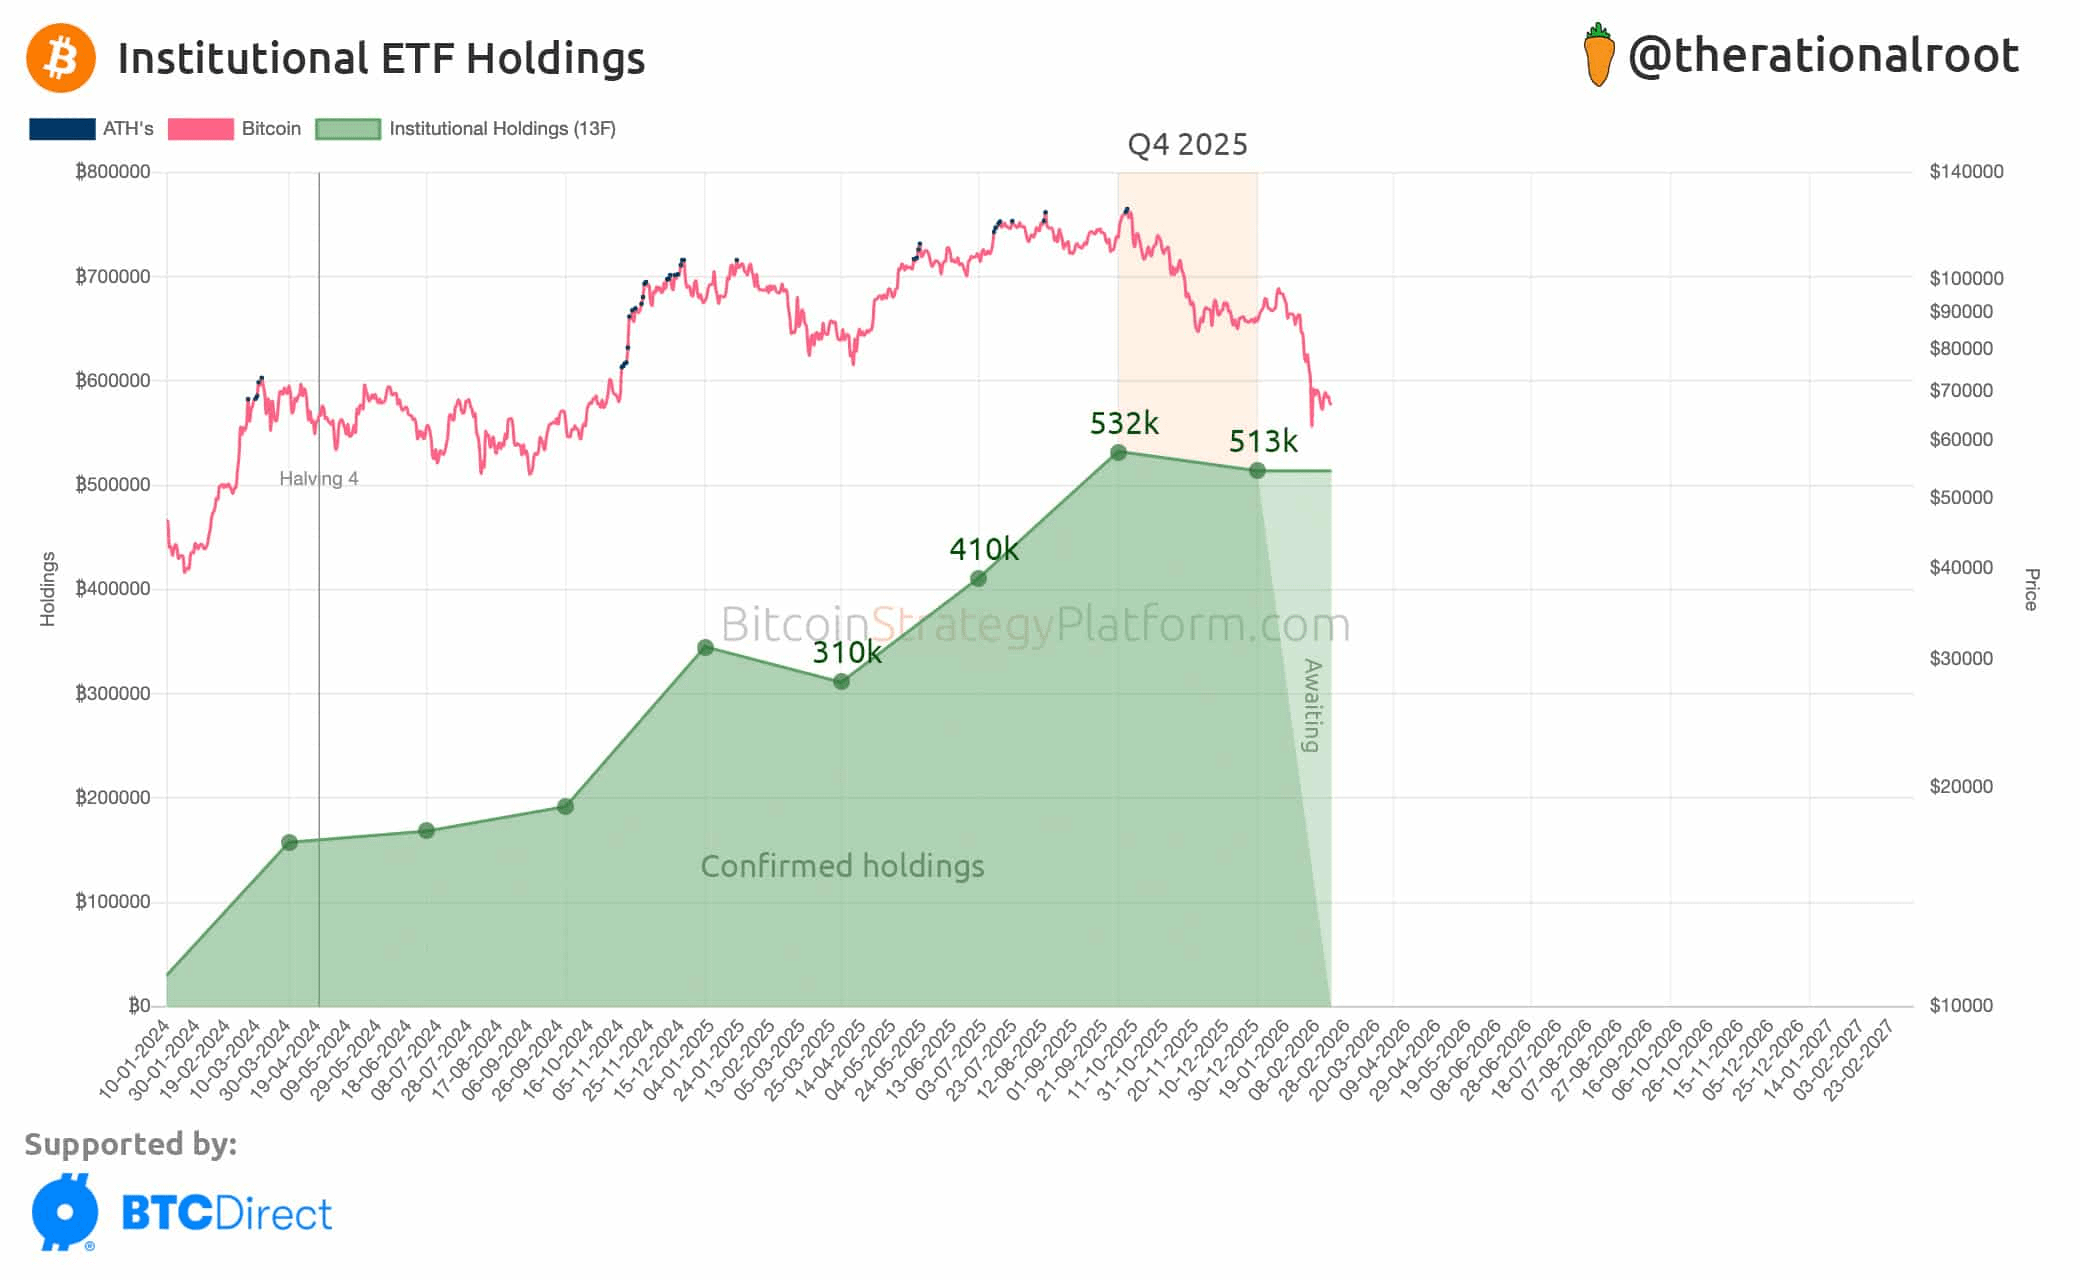
Task: Click the 513k data point marker
Action: pyautogui.click(x=1257, y=471)
